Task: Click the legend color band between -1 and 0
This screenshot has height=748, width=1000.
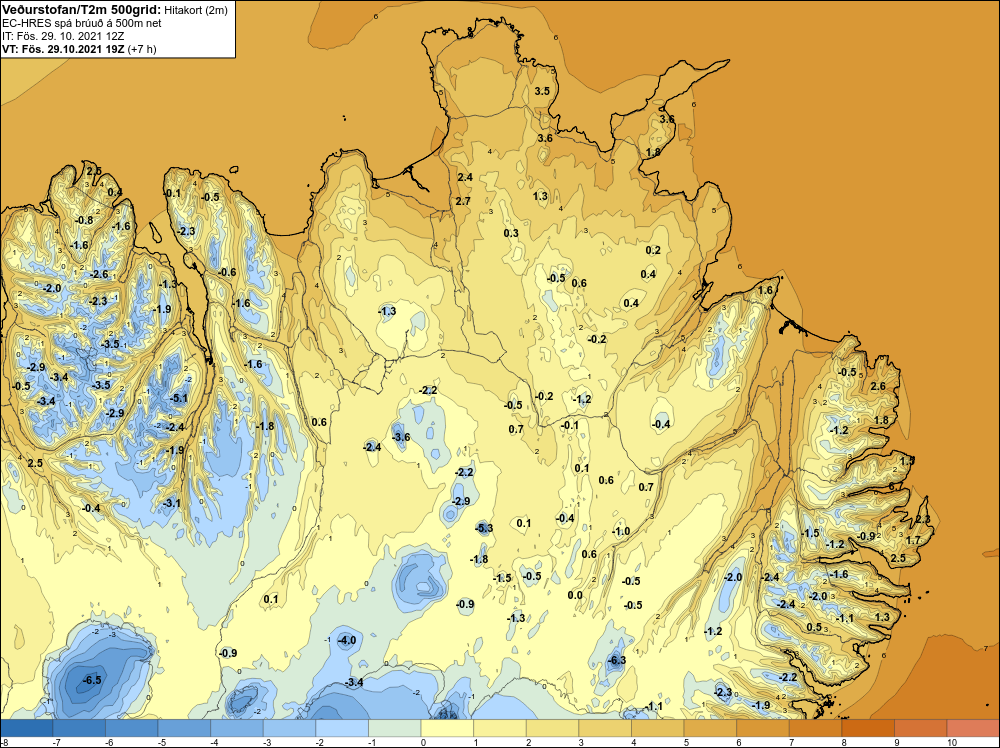Action: [x=395, y=728]
